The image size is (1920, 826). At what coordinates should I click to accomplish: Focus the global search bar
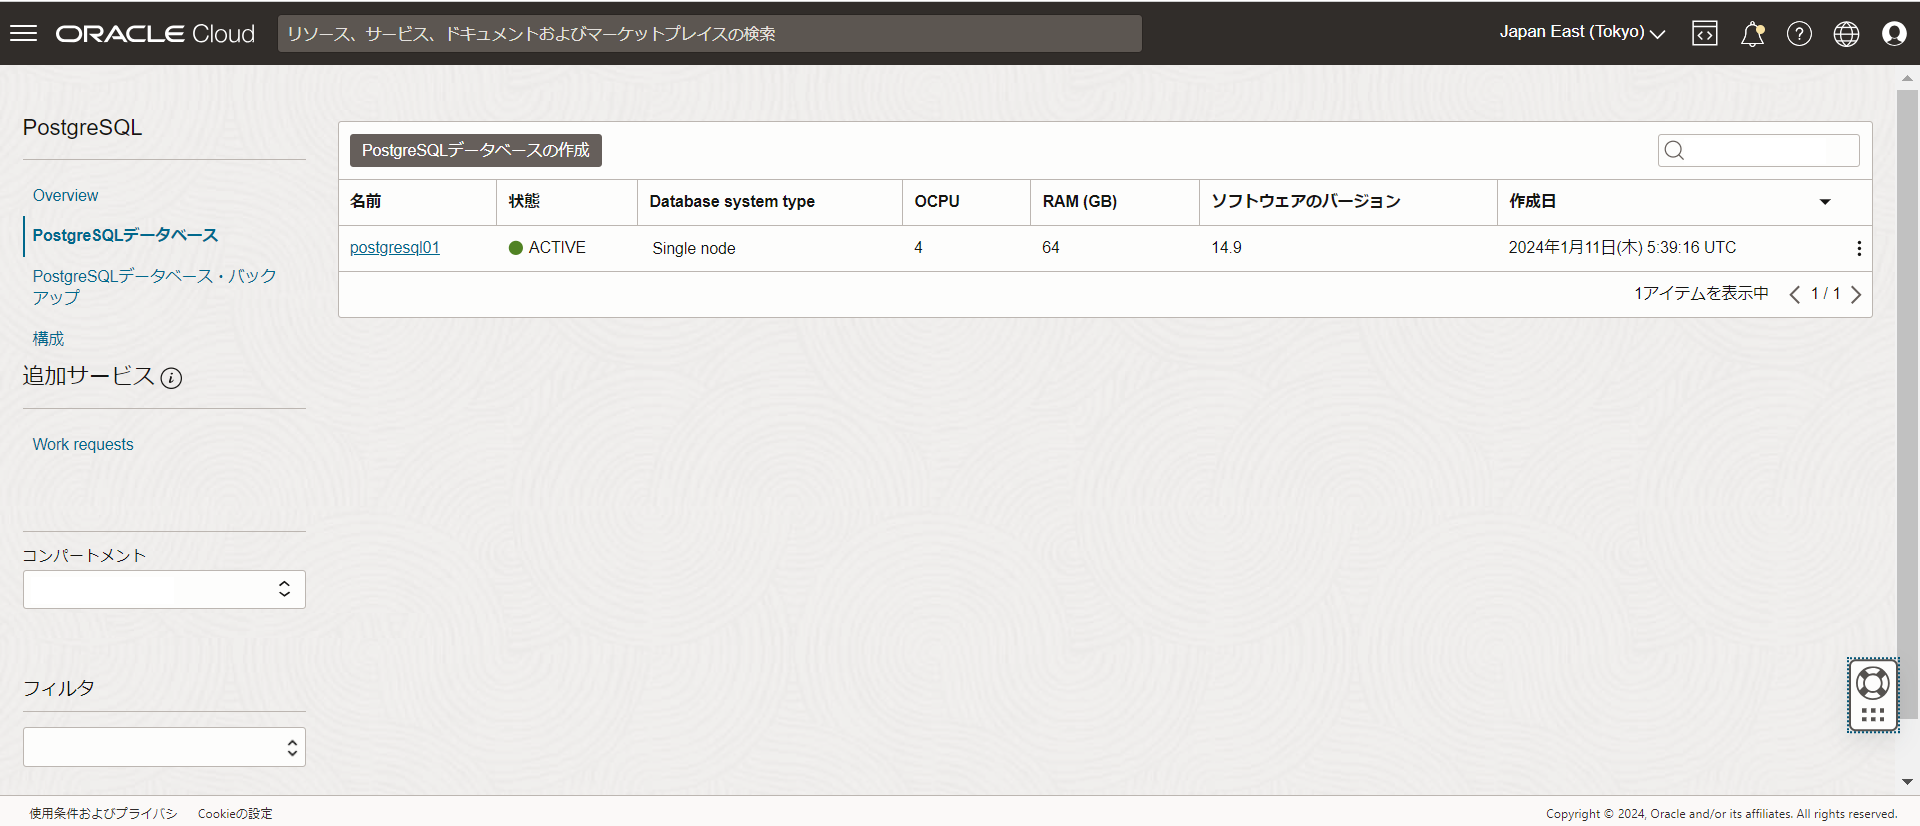(710, 33)
